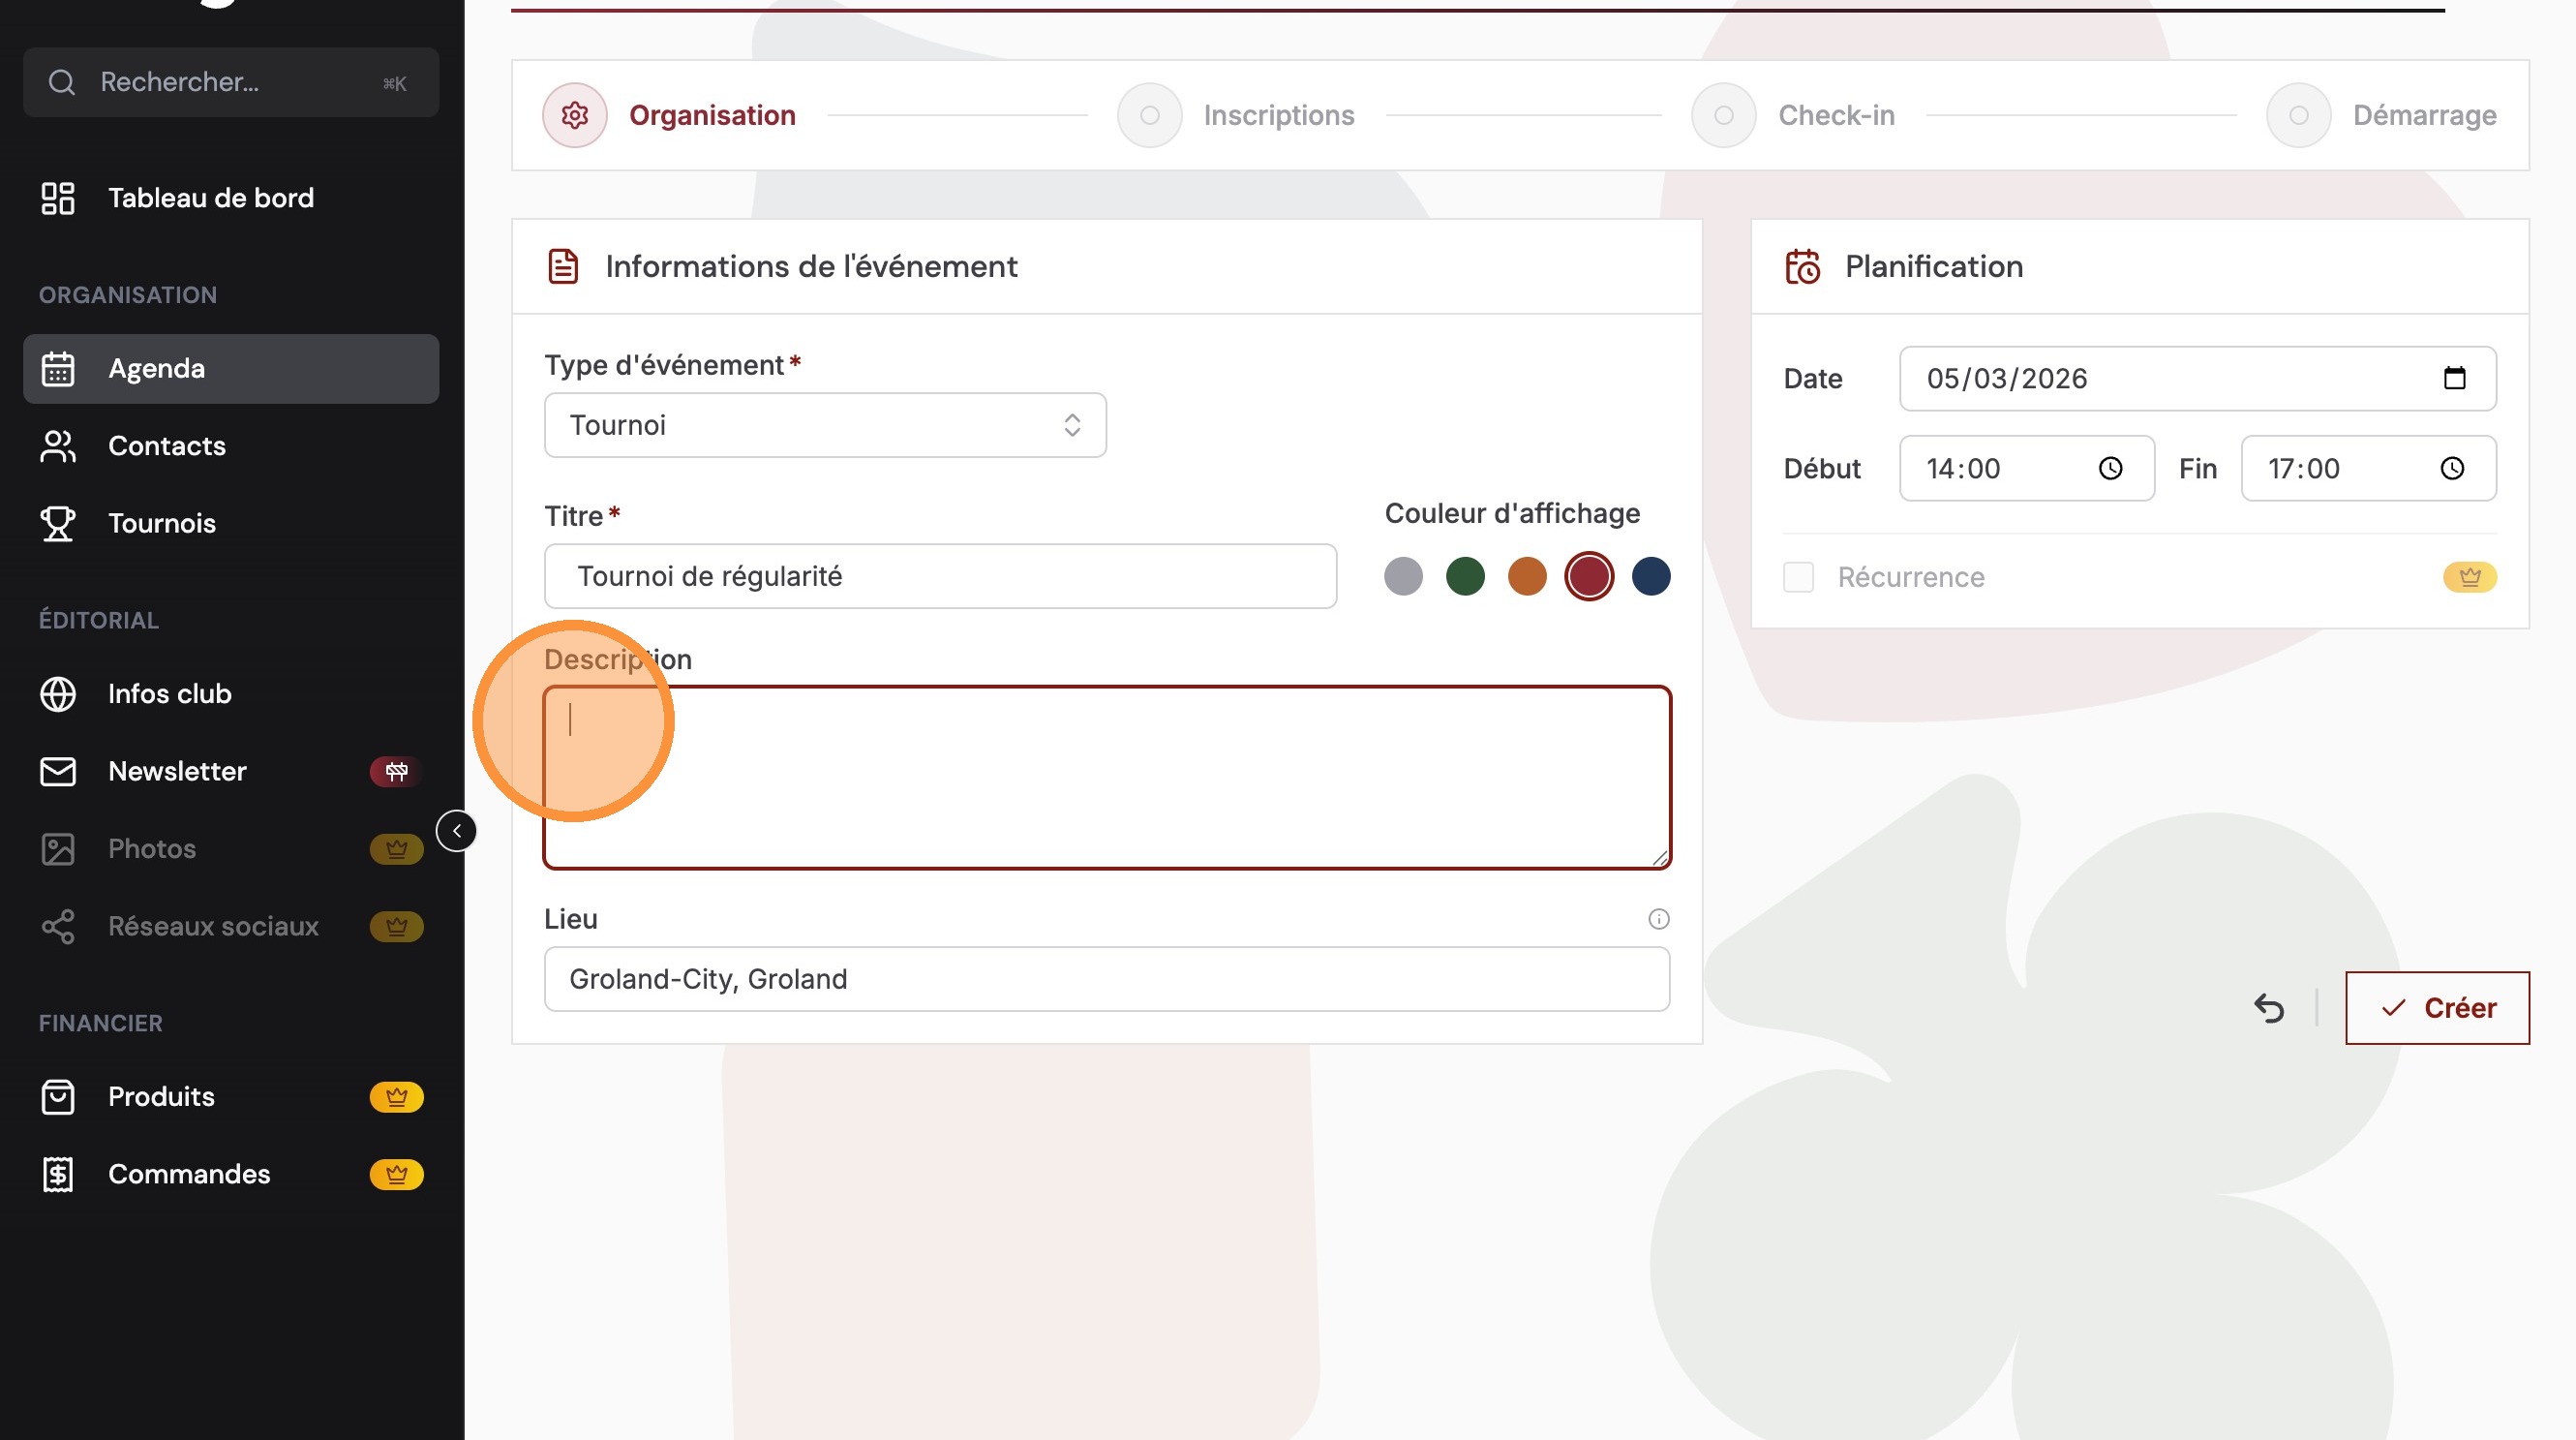
Task: Select the Inscriptions step circle
Action: click(1150, 115)
